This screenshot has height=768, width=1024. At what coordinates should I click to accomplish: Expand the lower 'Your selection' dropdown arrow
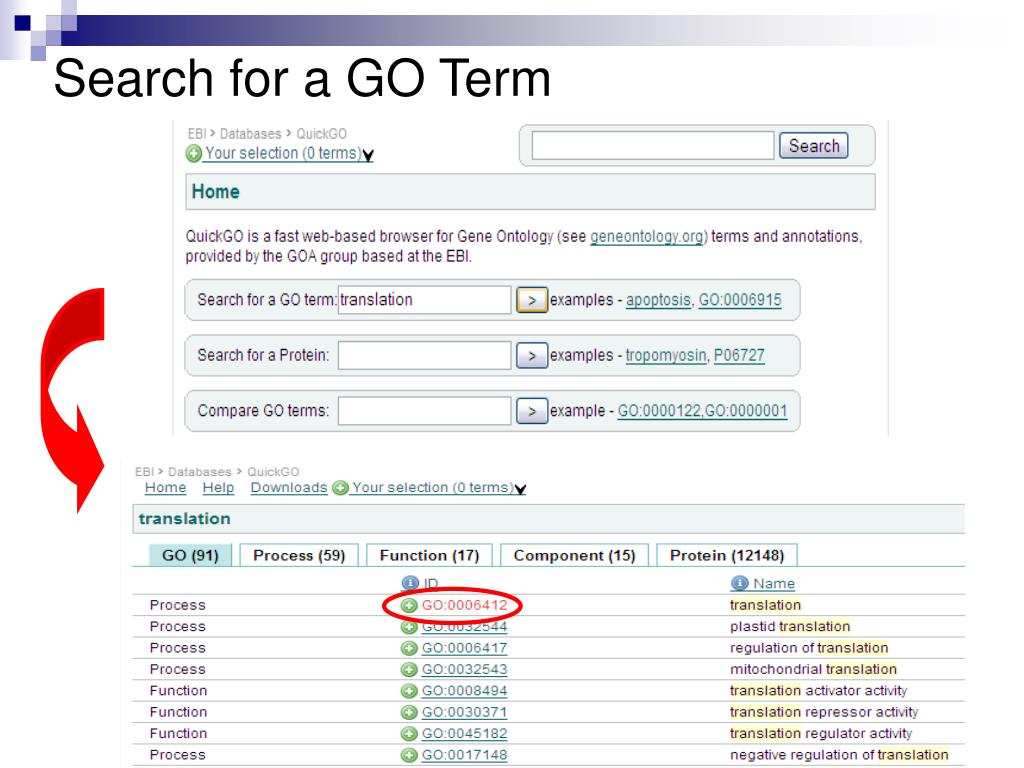coord(520,489)
